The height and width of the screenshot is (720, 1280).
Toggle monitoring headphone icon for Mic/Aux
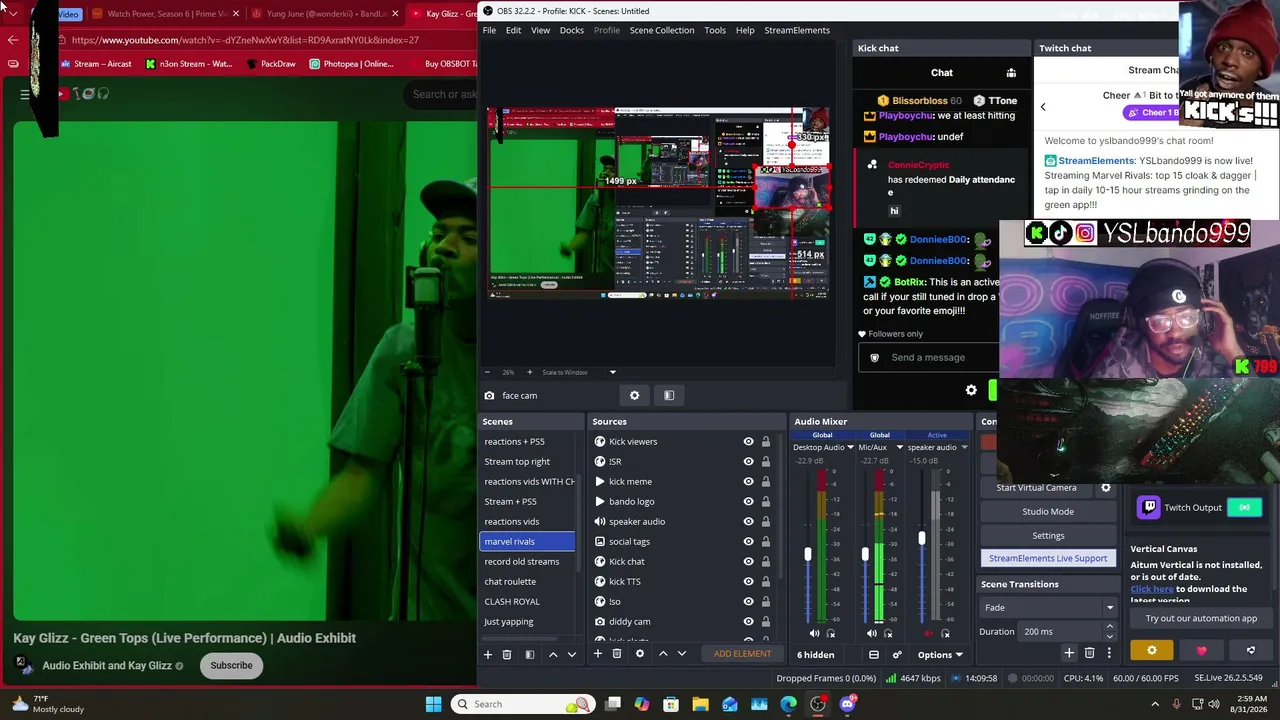888,633
